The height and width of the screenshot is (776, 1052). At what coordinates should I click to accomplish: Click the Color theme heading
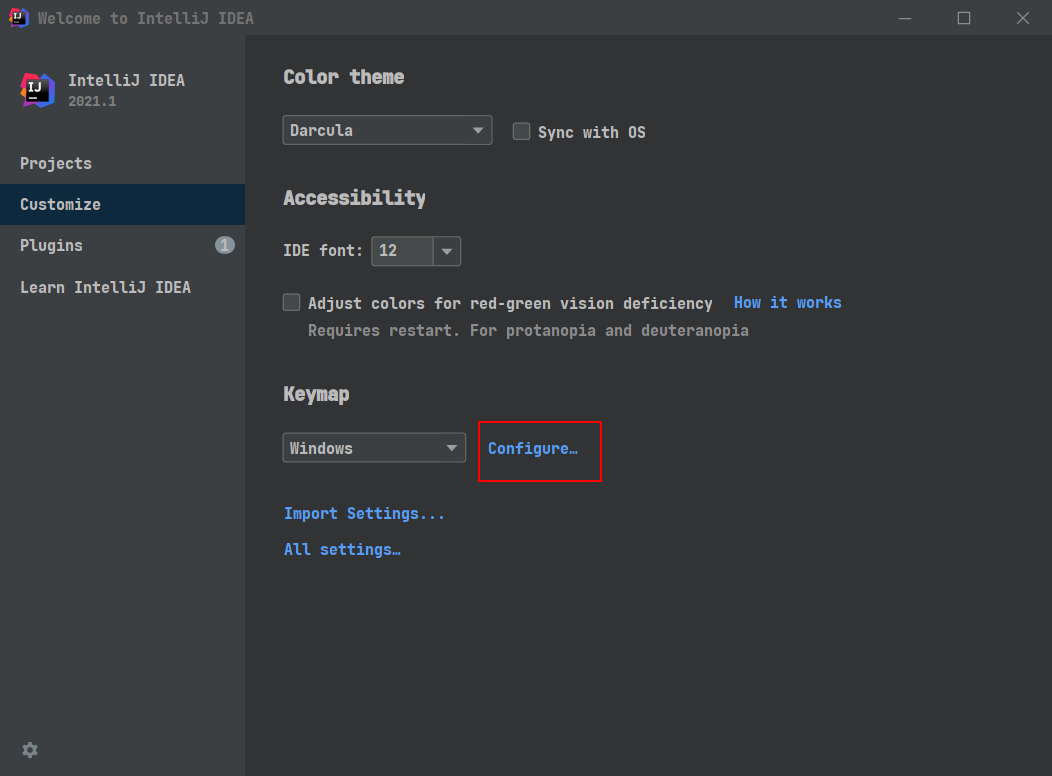tap(344, 77)
